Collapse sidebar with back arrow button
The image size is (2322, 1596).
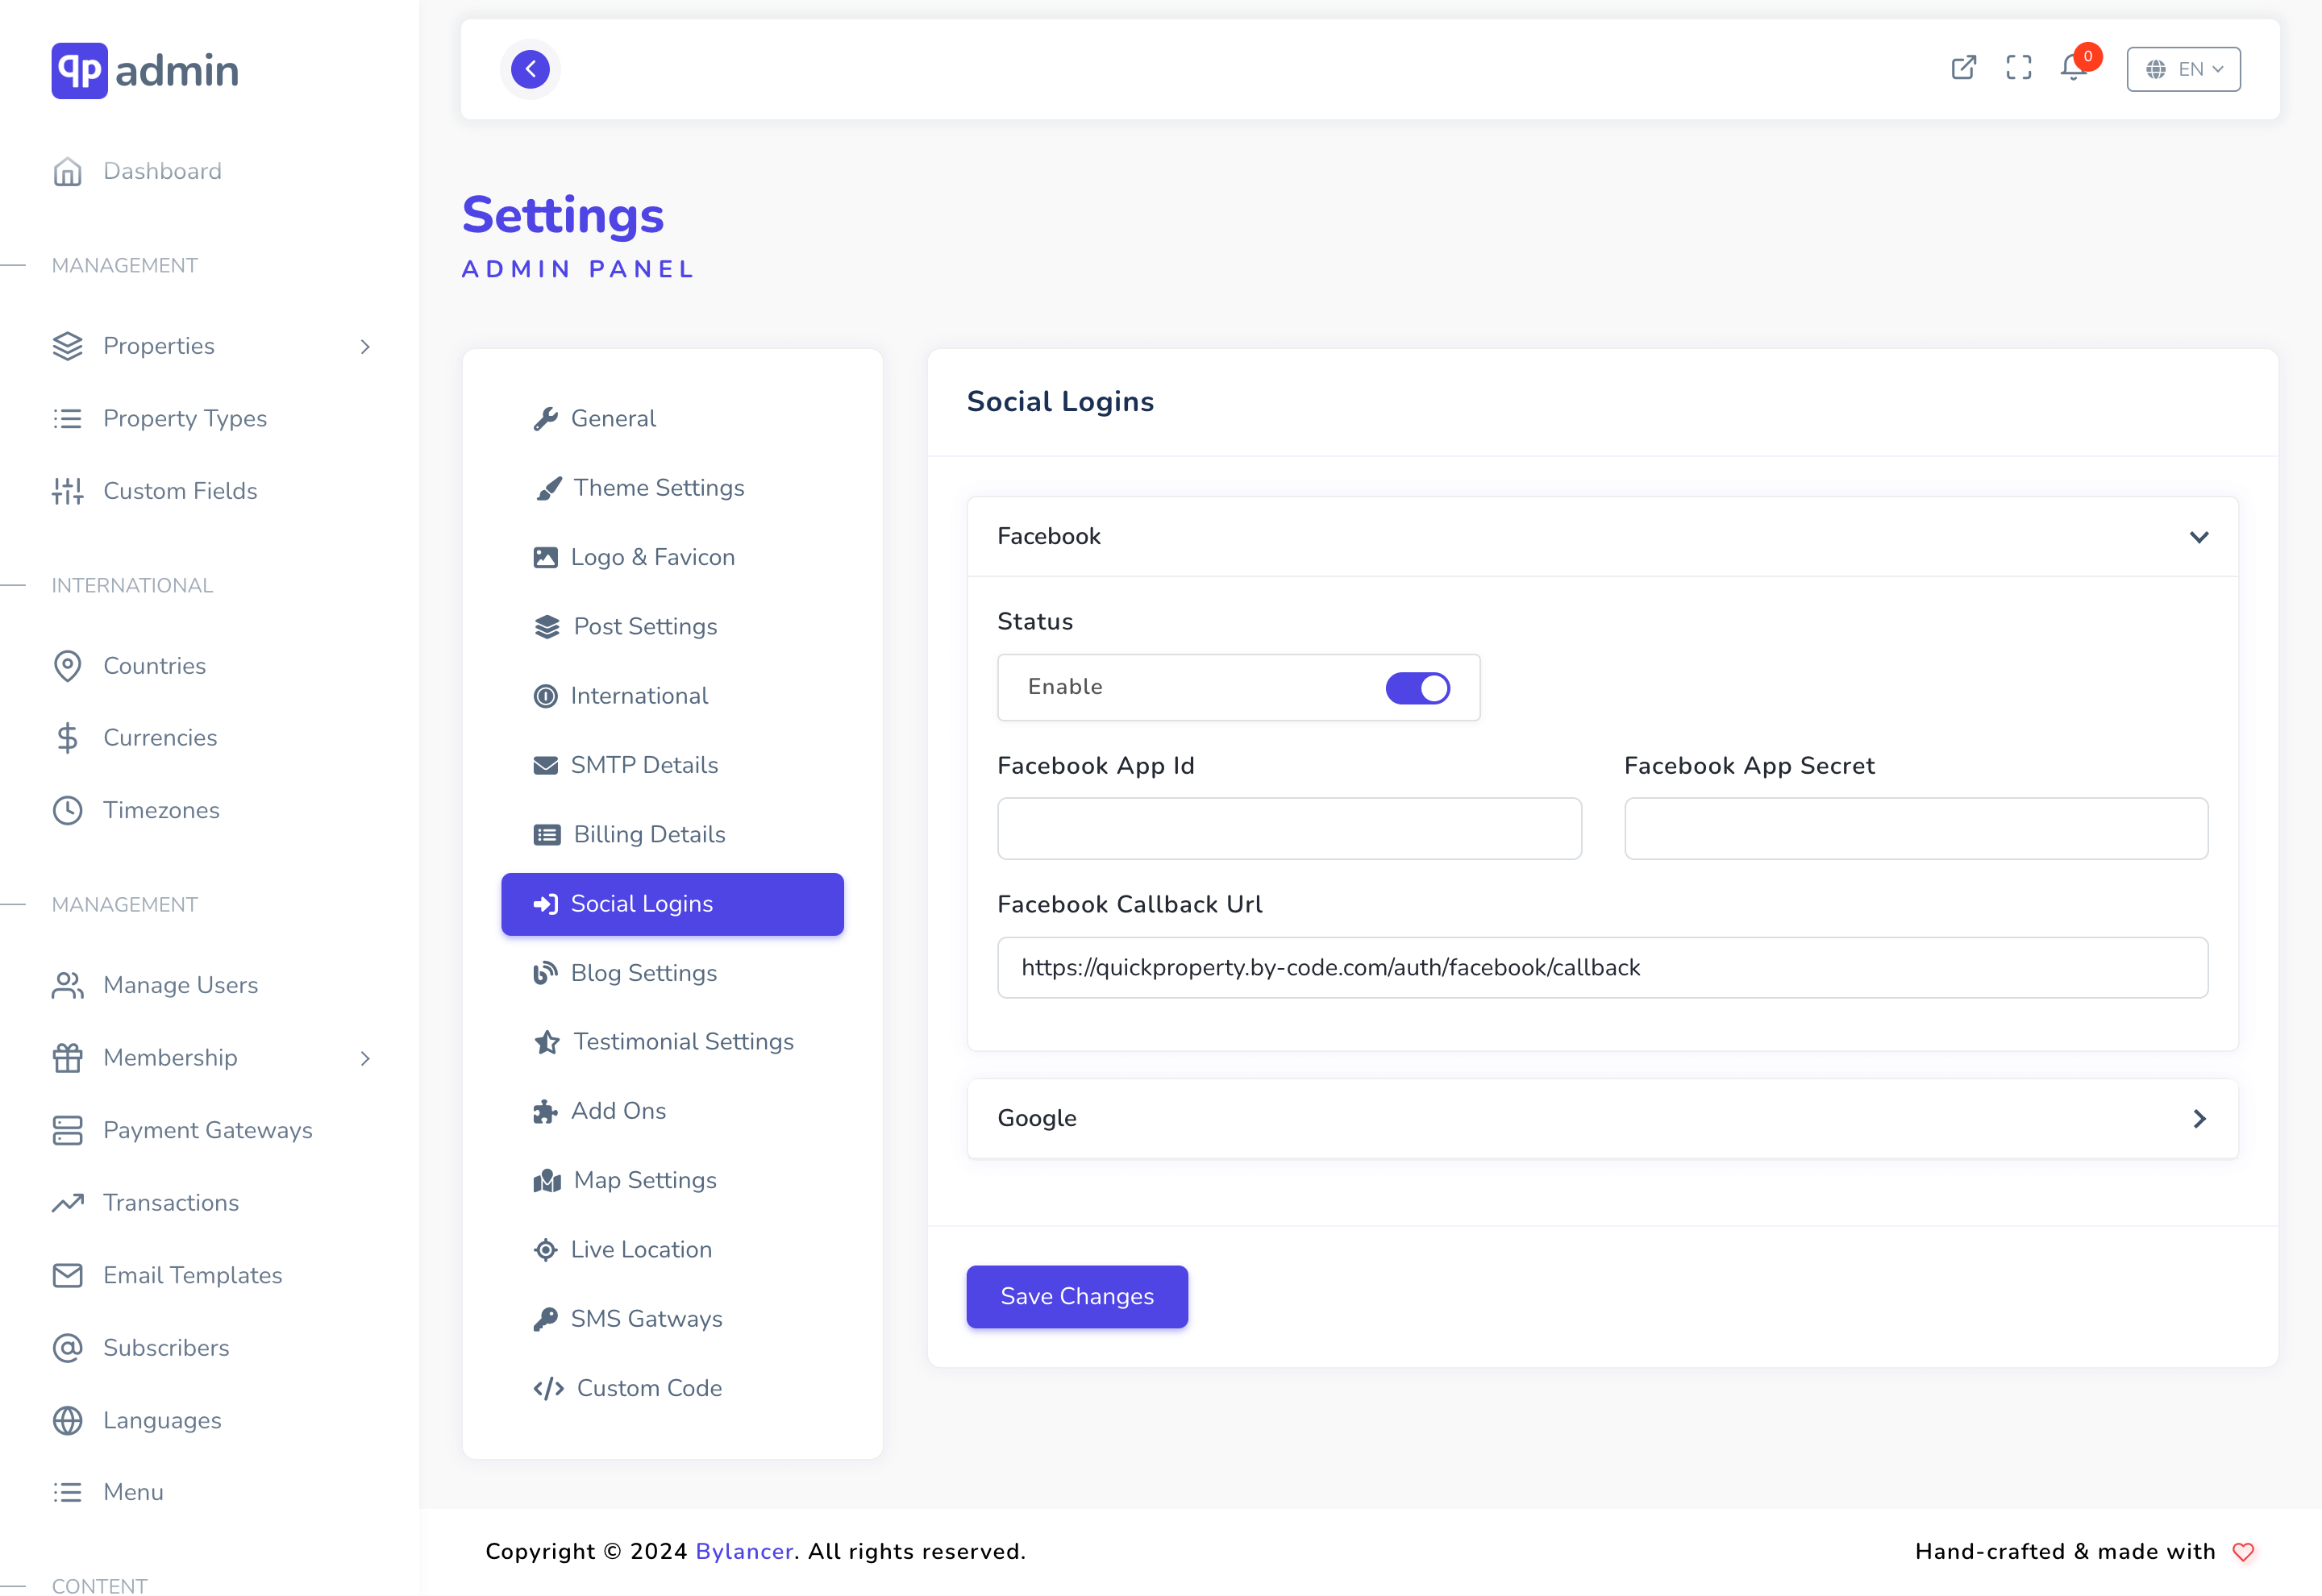(x=530, y=69)
